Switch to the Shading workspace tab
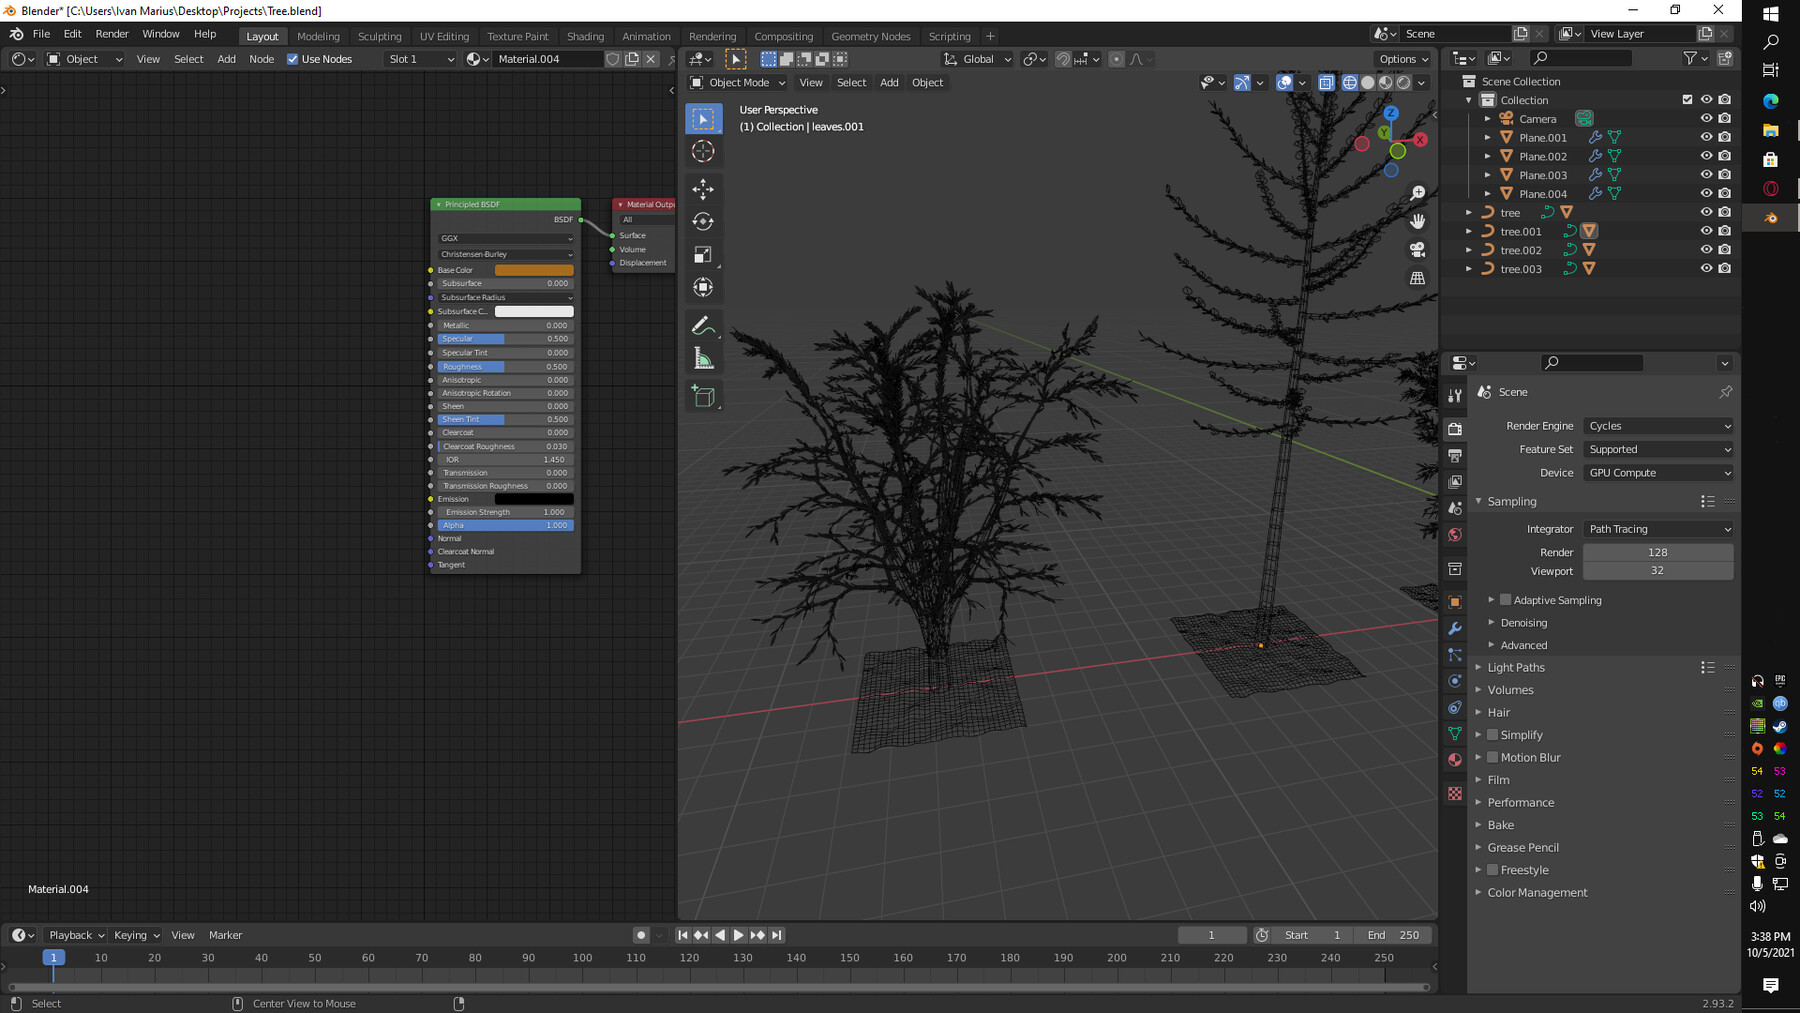This screenshot has width=1800, height=1013. click(586, 36)
